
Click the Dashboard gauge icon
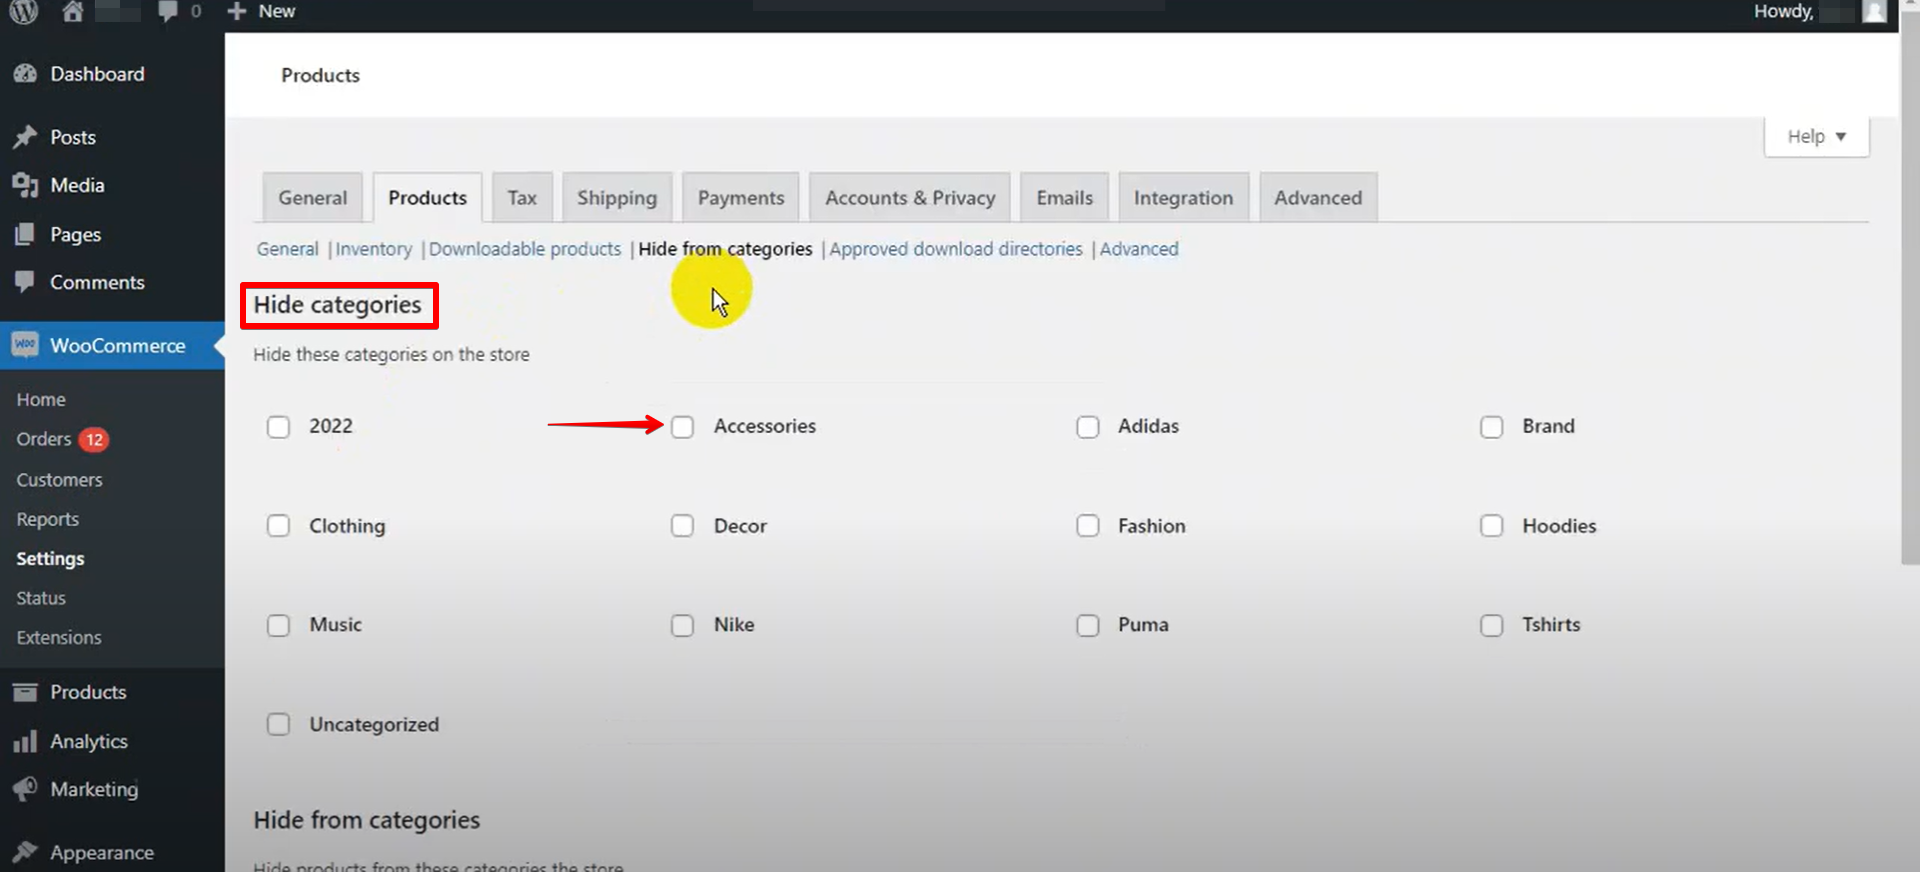(x=25, y=74)
